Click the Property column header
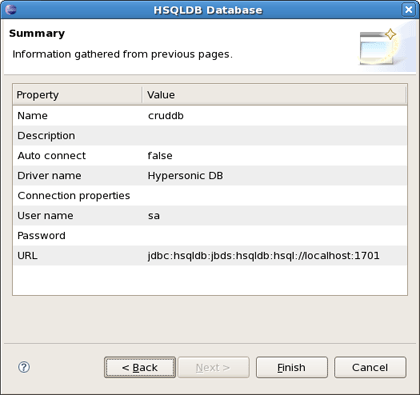420x395 pixels. [x=77, y=95]
